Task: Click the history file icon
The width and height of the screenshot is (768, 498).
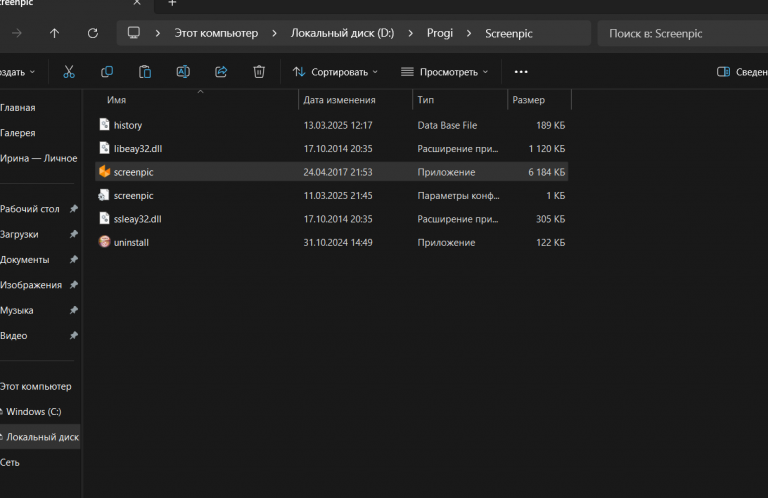Action: 104,124
